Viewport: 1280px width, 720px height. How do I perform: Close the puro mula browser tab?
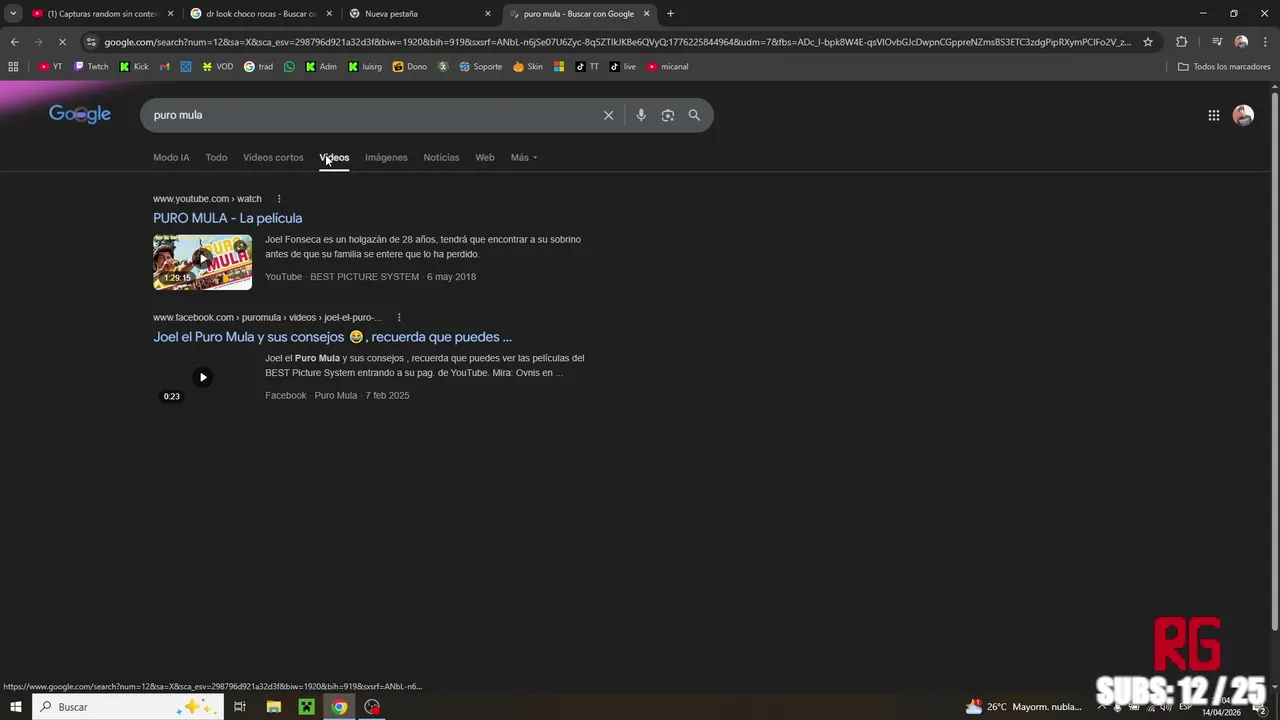(646, 14)
